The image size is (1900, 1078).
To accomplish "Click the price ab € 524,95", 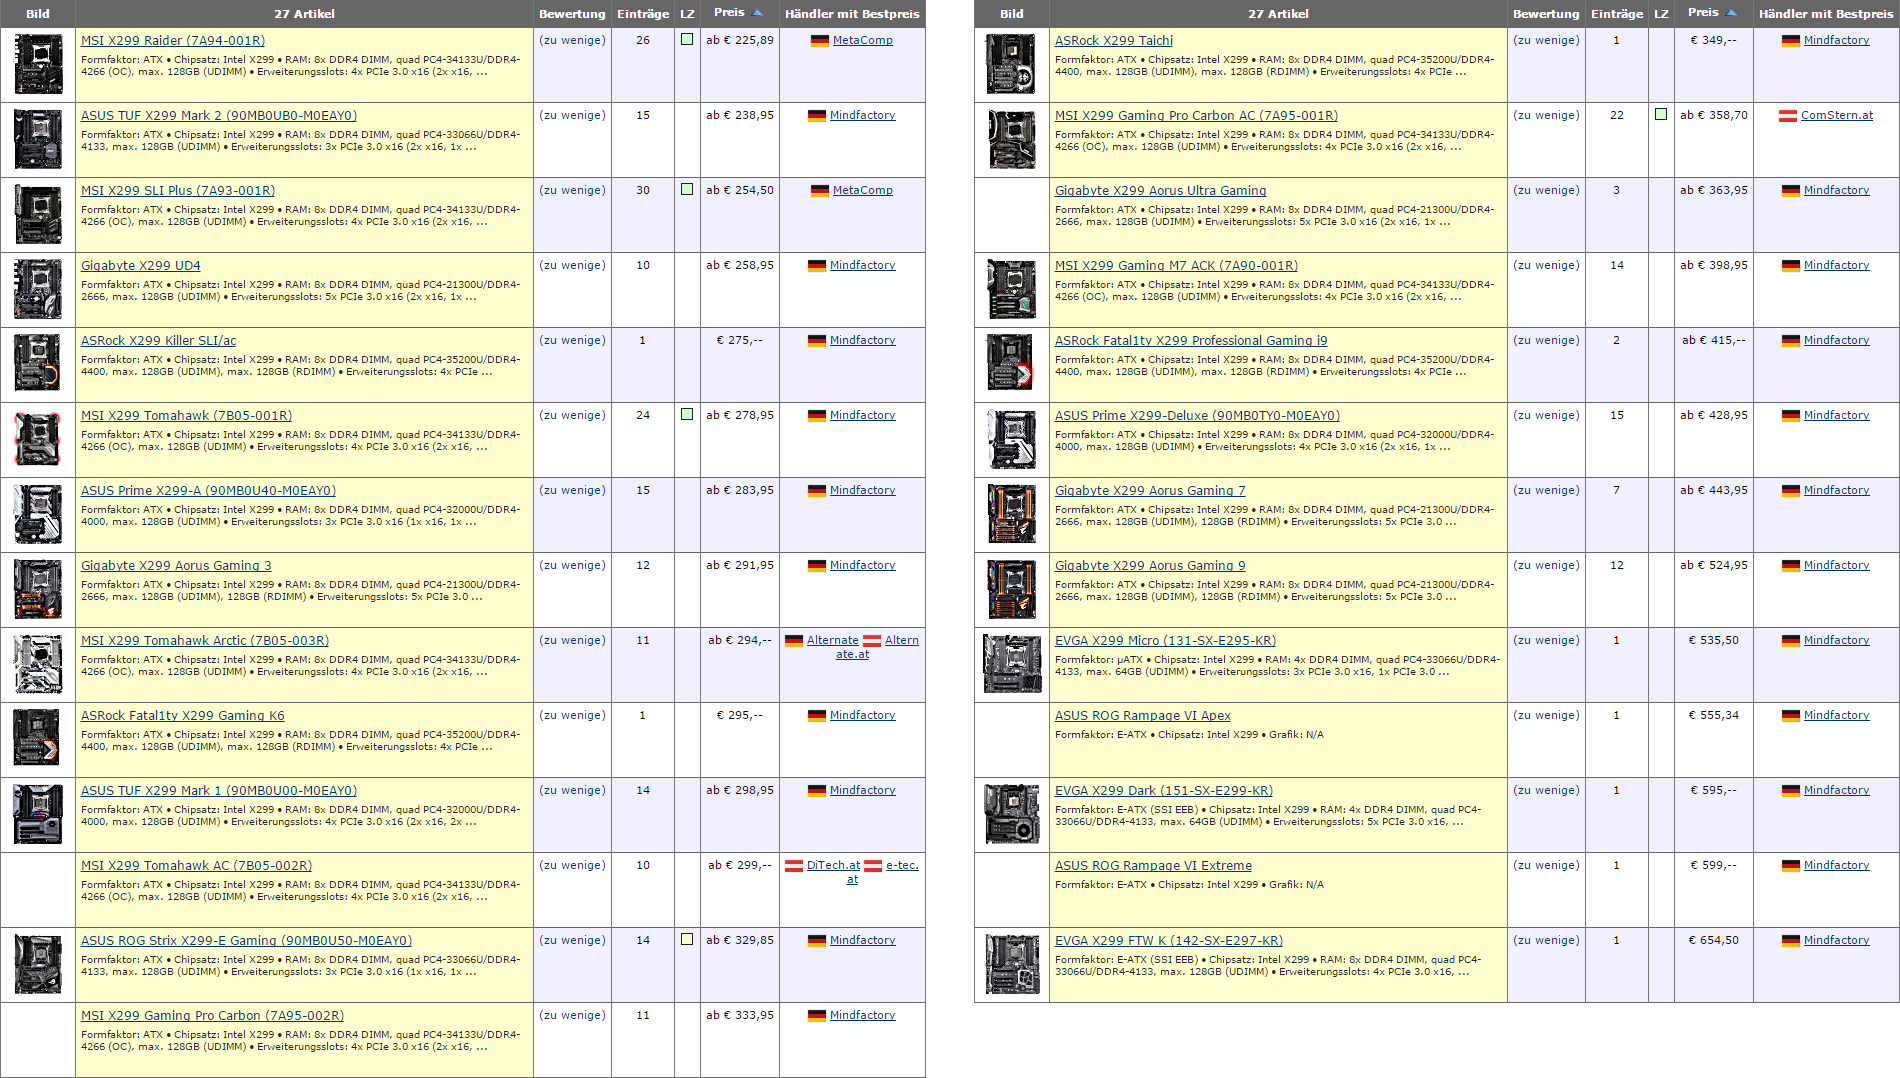I will (x=1714, y=566).
